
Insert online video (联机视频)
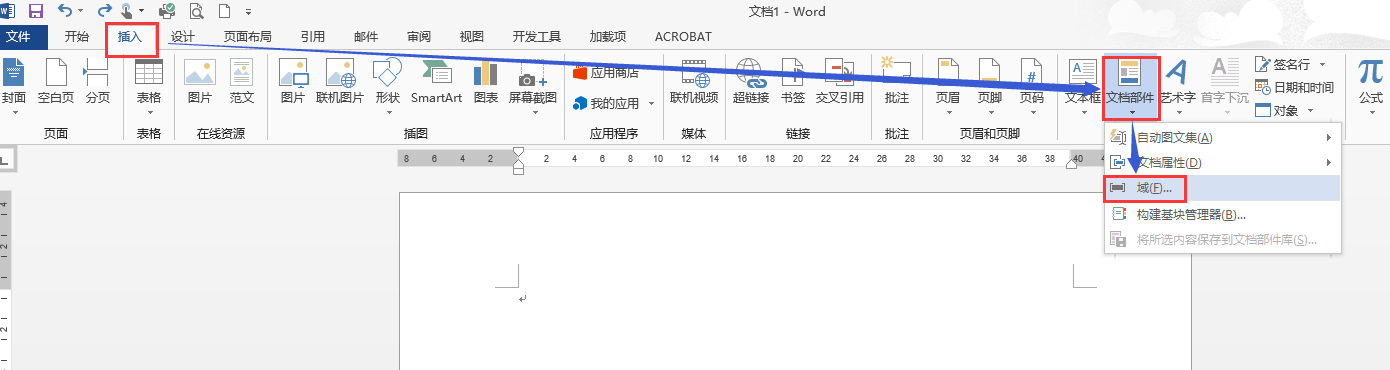coord(694,82)
